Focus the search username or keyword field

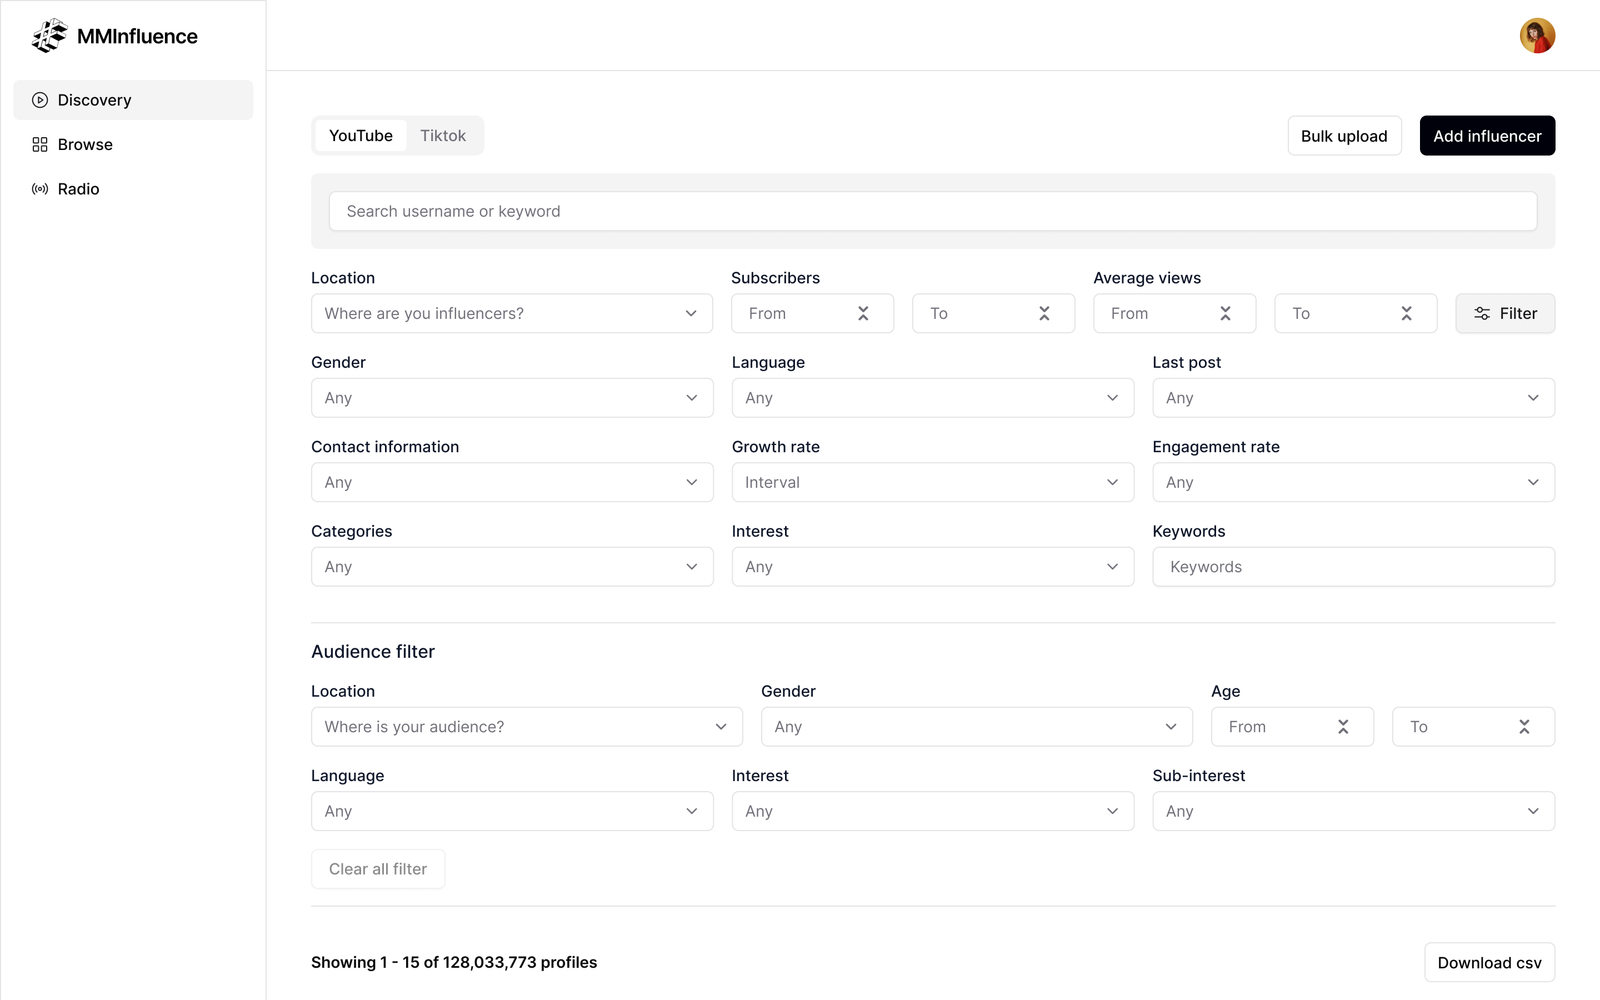[x=932, y=211]
